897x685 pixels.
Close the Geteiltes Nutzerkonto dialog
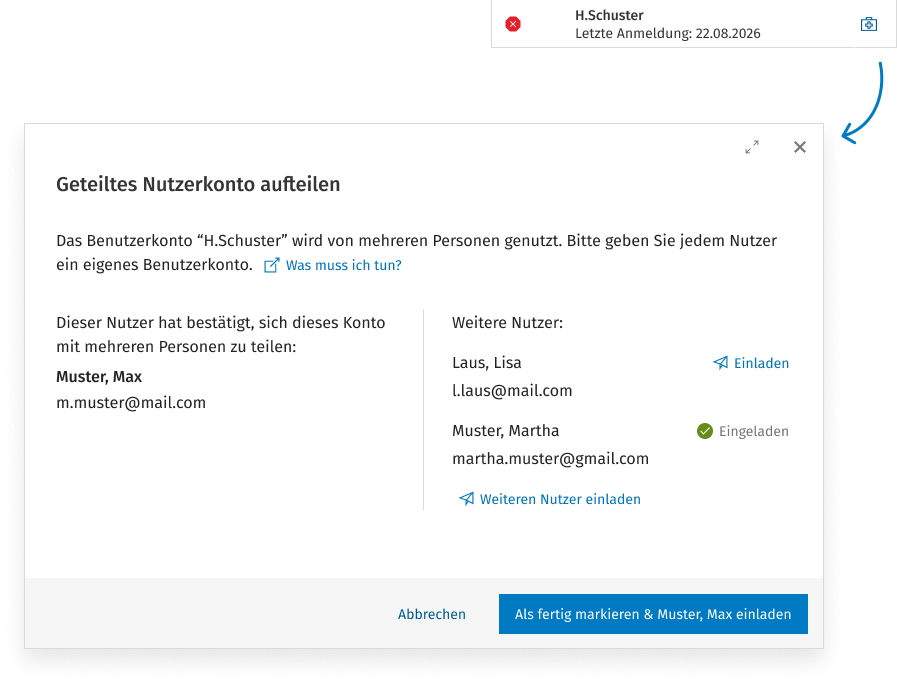point(800,147)
